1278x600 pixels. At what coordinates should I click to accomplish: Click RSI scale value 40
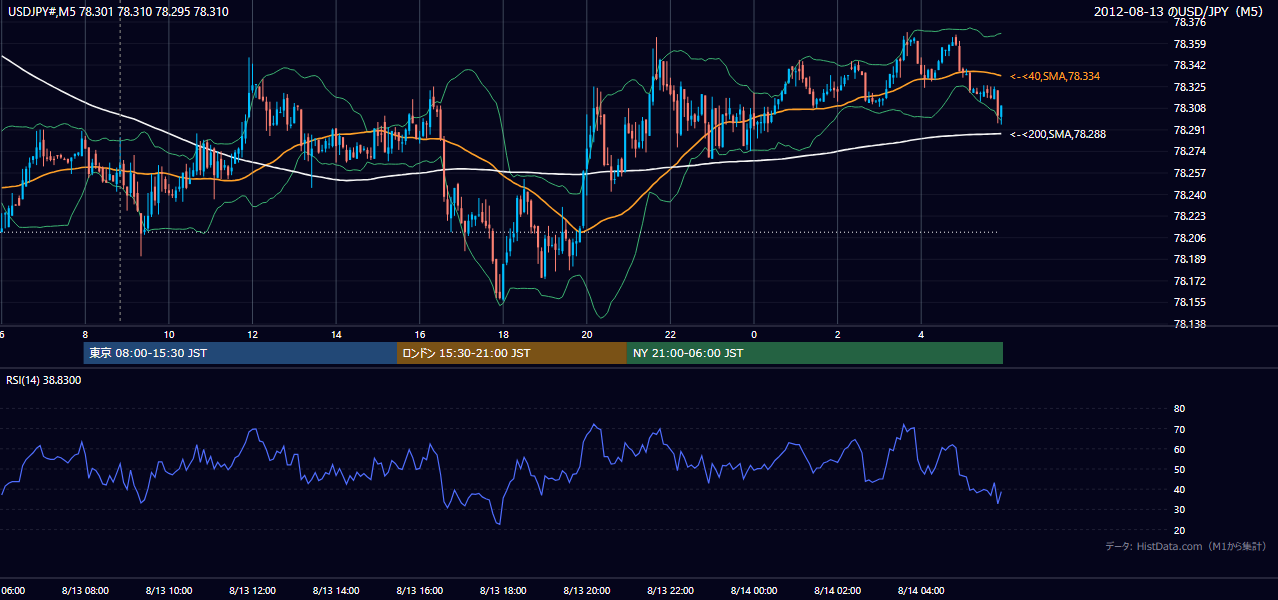[x=1179, y=489]
